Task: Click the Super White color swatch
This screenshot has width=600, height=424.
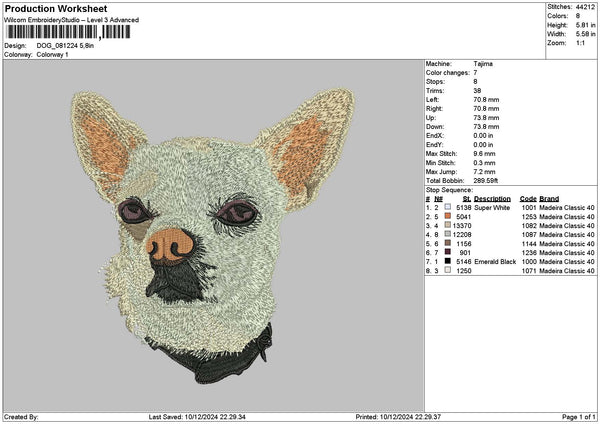Action: [x=447, y=207]
